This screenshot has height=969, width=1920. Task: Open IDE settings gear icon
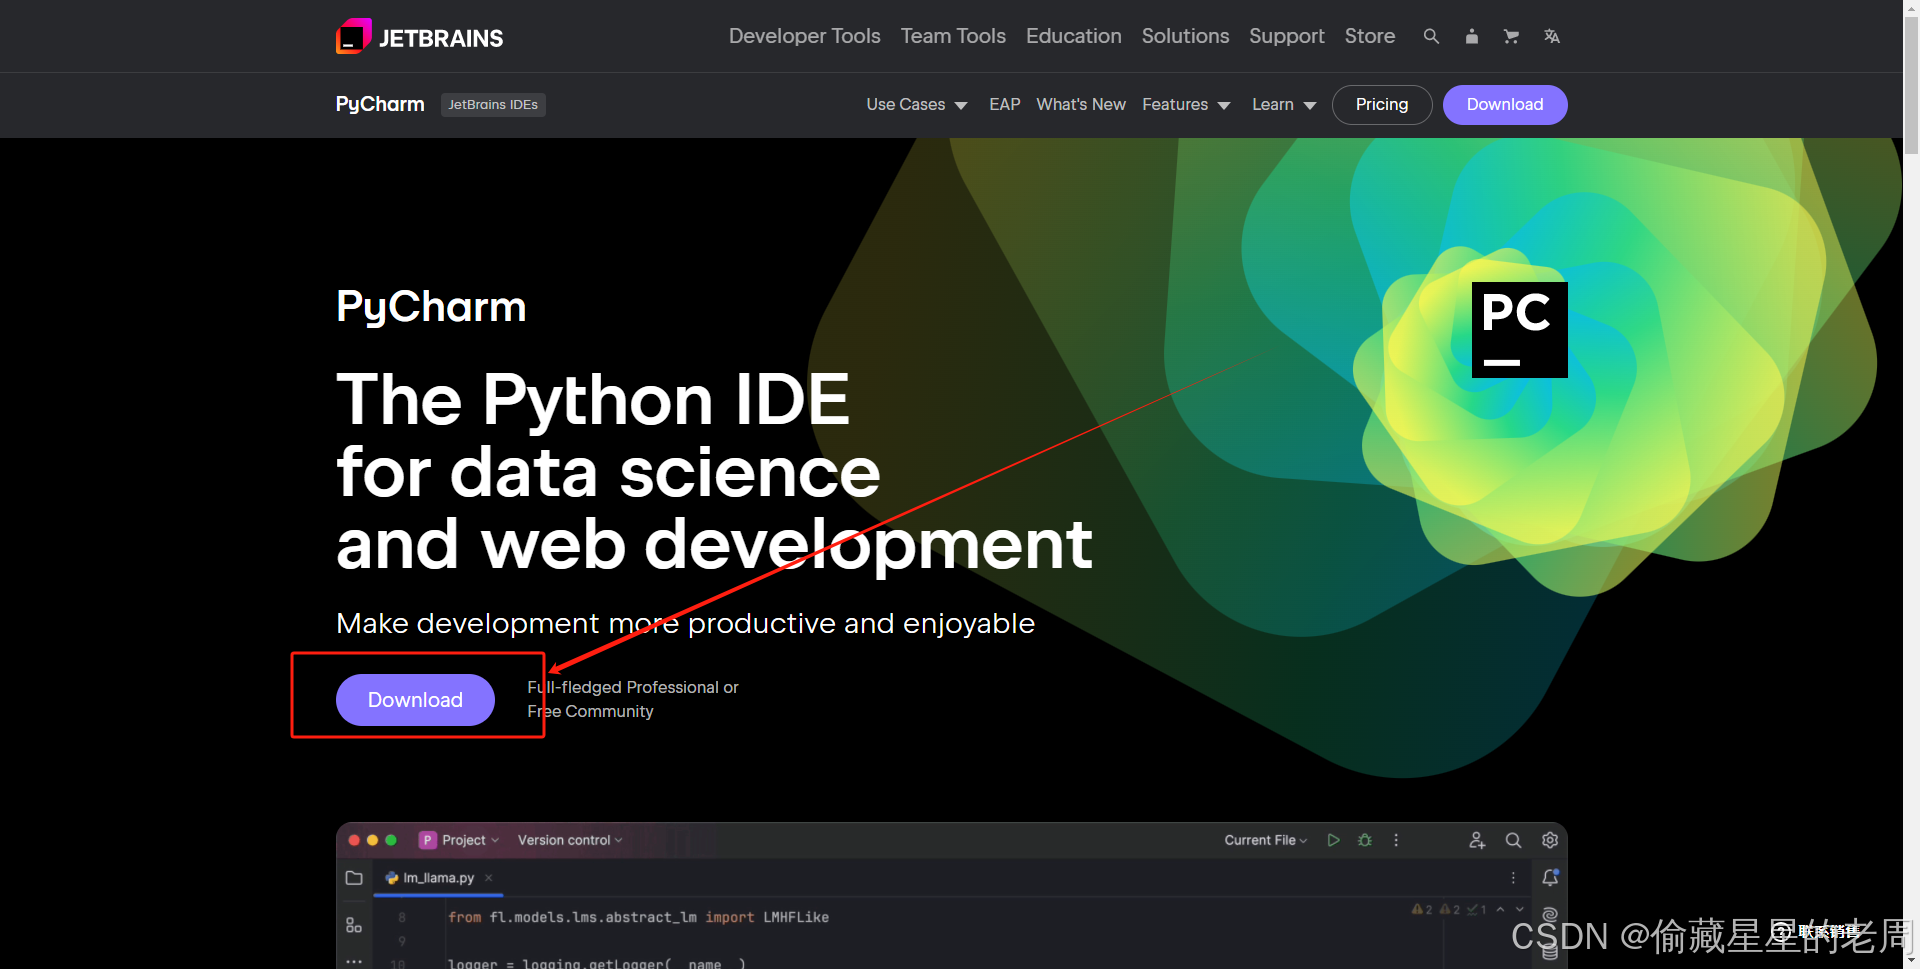pyautogui.click(x=1550, y=840)
